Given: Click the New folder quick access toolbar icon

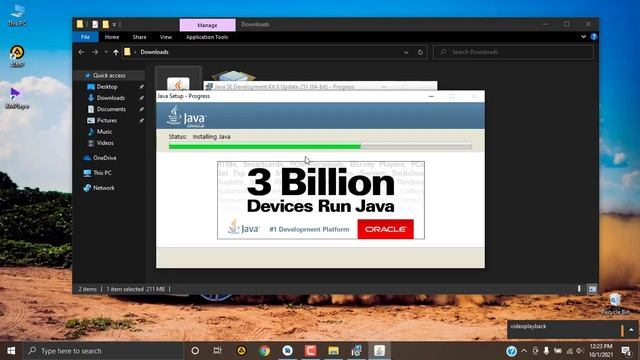Looking at the screenshot, I should [x=106, y=24].
